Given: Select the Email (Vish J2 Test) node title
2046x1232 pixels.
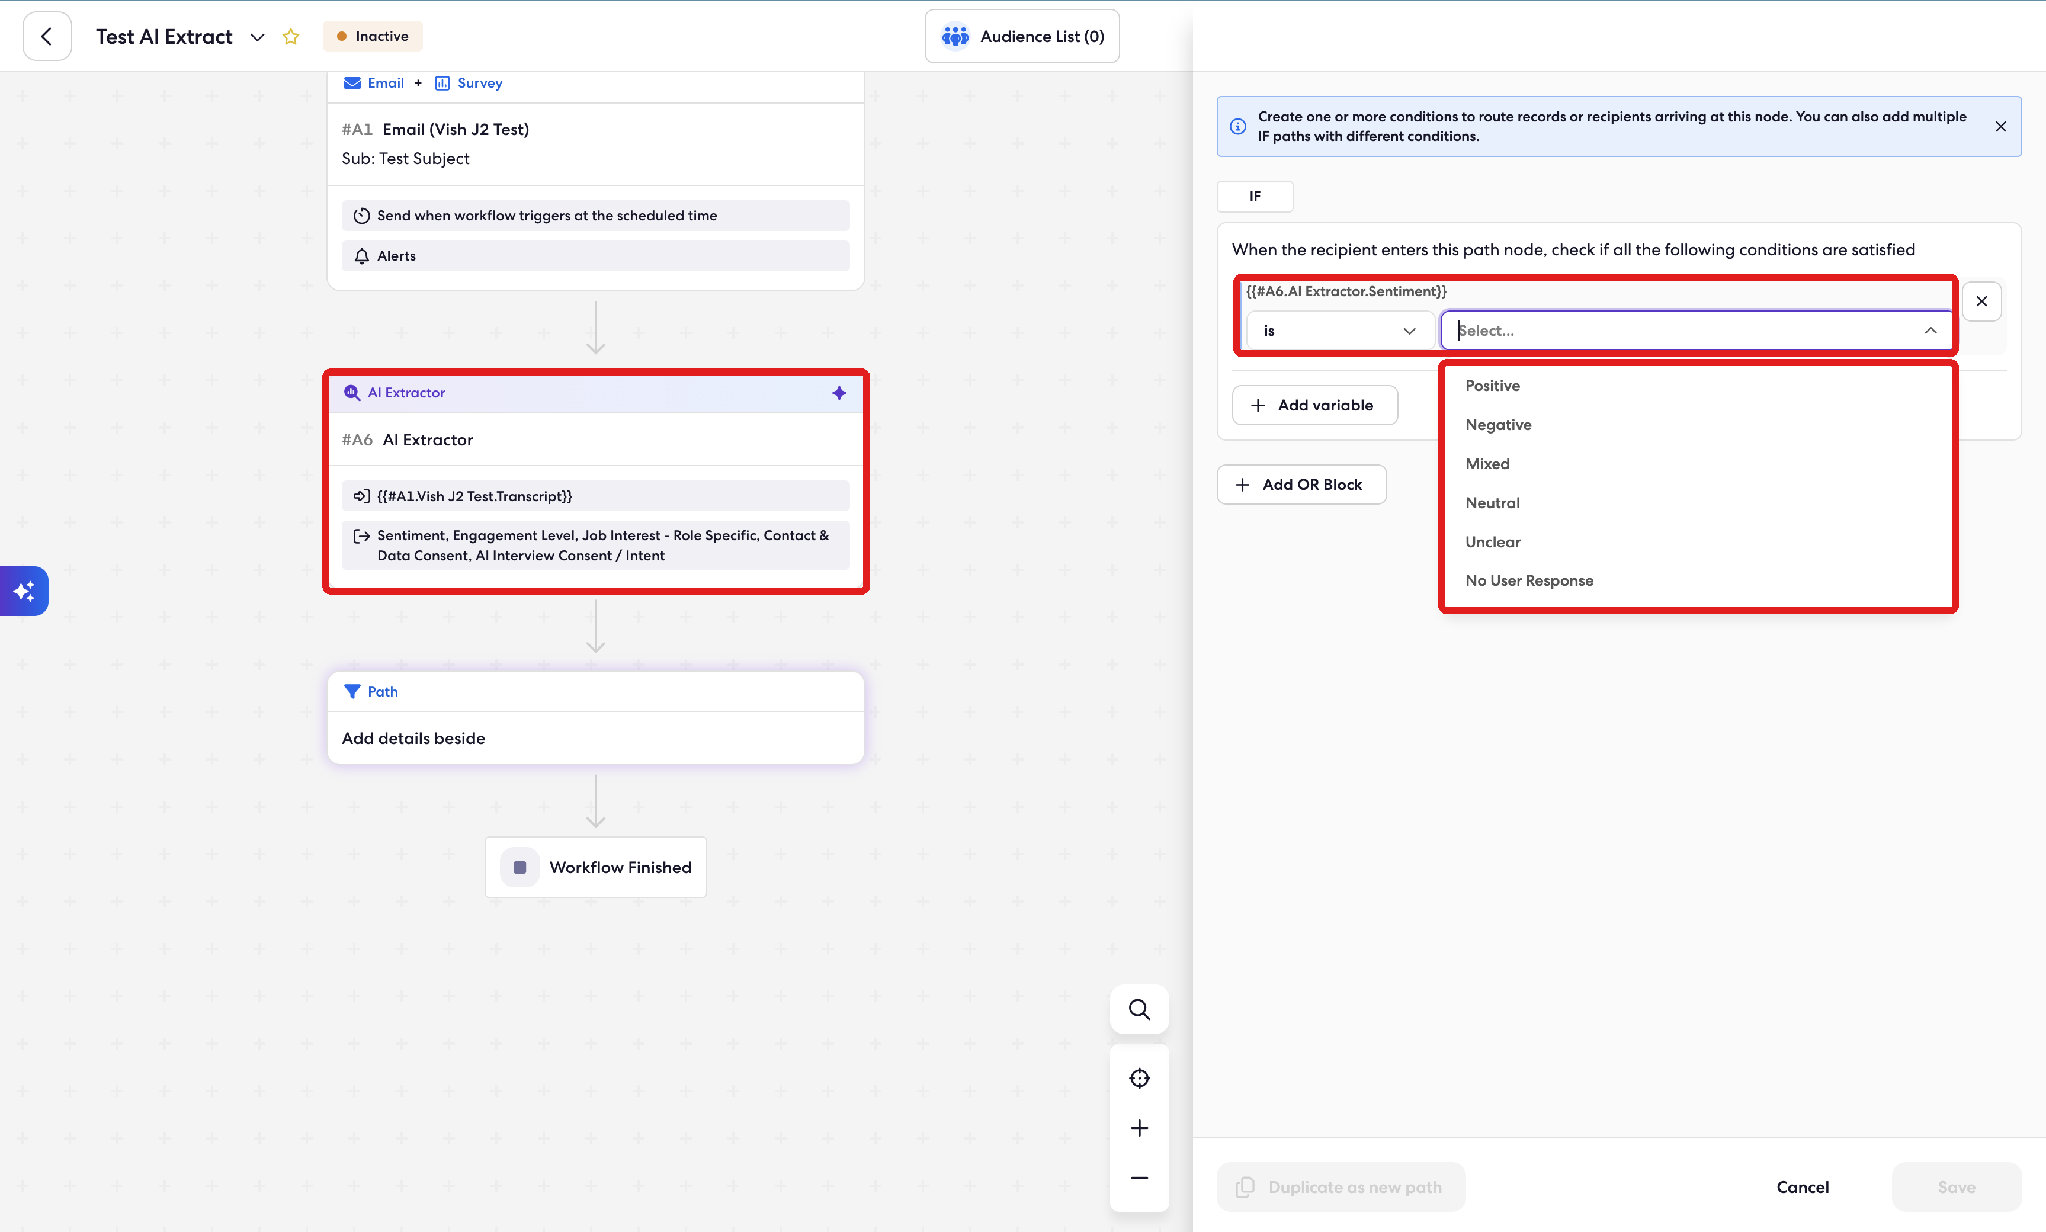Looking at the screenshot, I should [455, 129].
